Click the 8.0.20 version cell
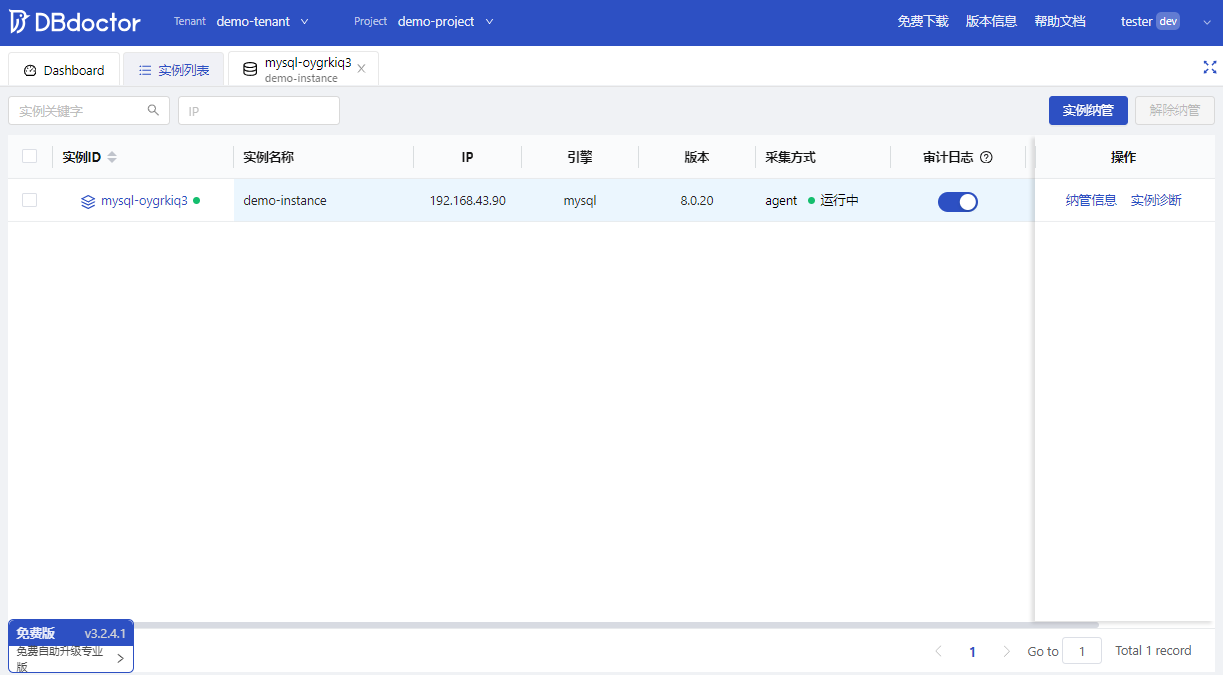This screenshot has height=675, width=1223. 697,200
